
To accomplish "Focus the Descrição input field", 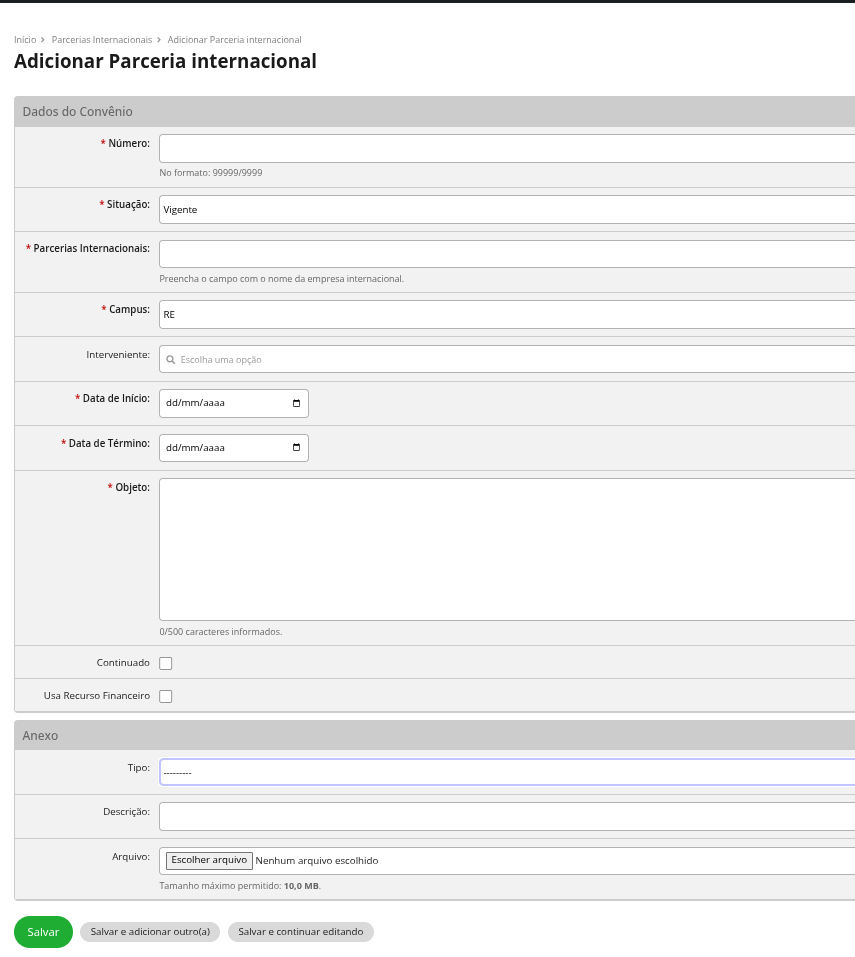I will [x=507, y=817].
